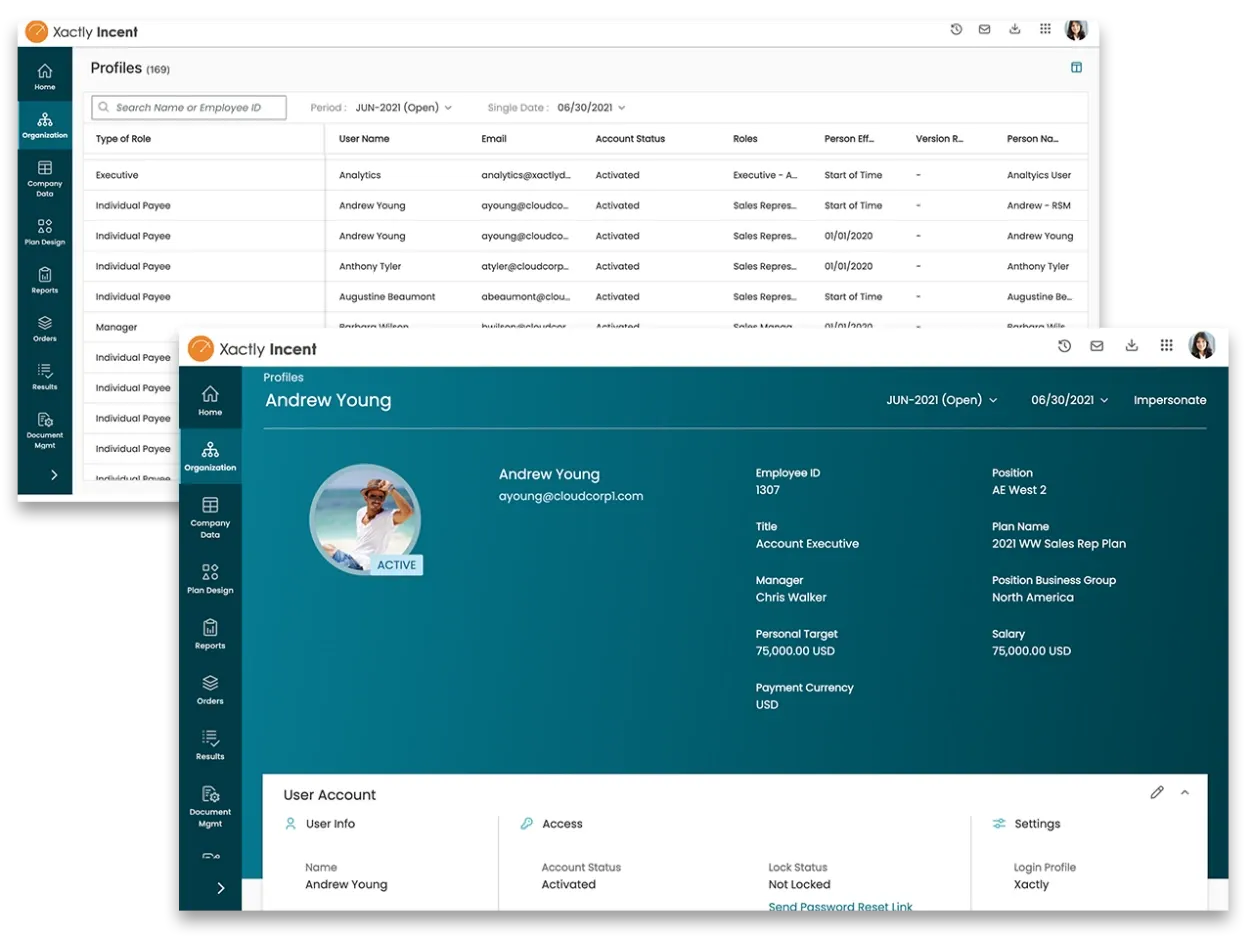Click the ayoung@cloudcorp1.com email on profile
Image resolution: width=1252 pixels, height=939 pixels.
[571, 496]
